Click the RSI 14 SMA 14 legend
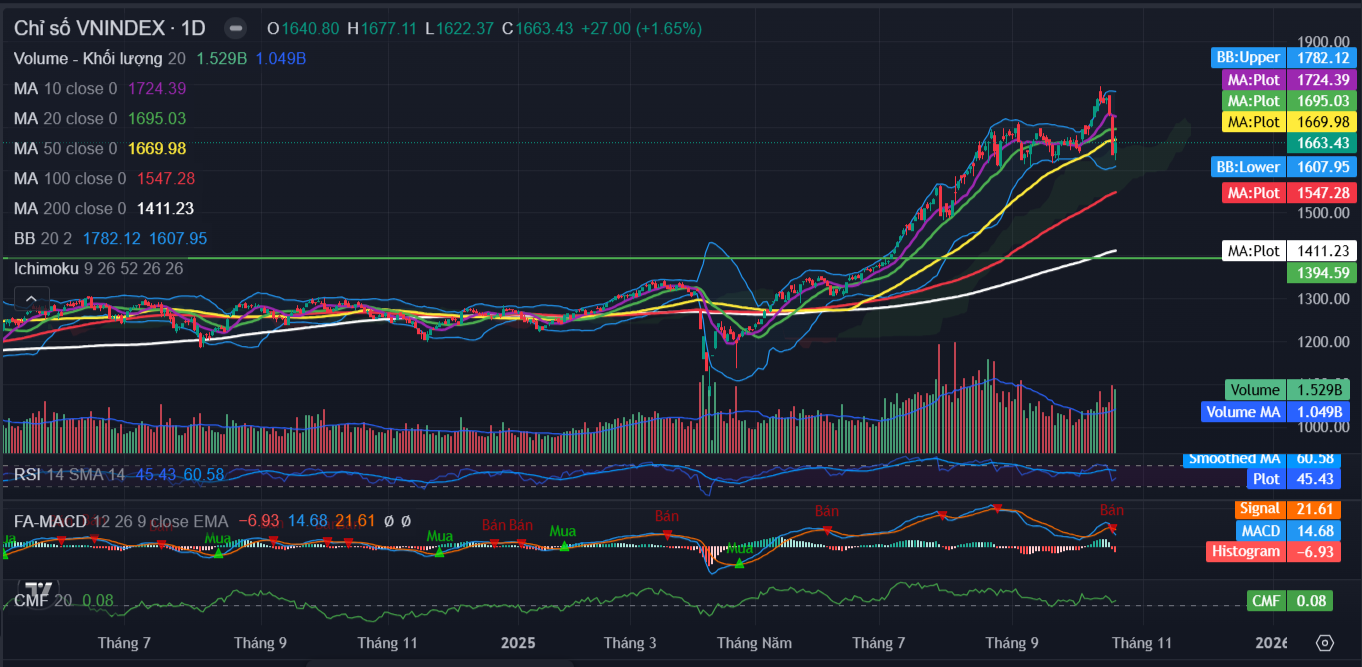The image size is (1362, 667). coord(70,474)
